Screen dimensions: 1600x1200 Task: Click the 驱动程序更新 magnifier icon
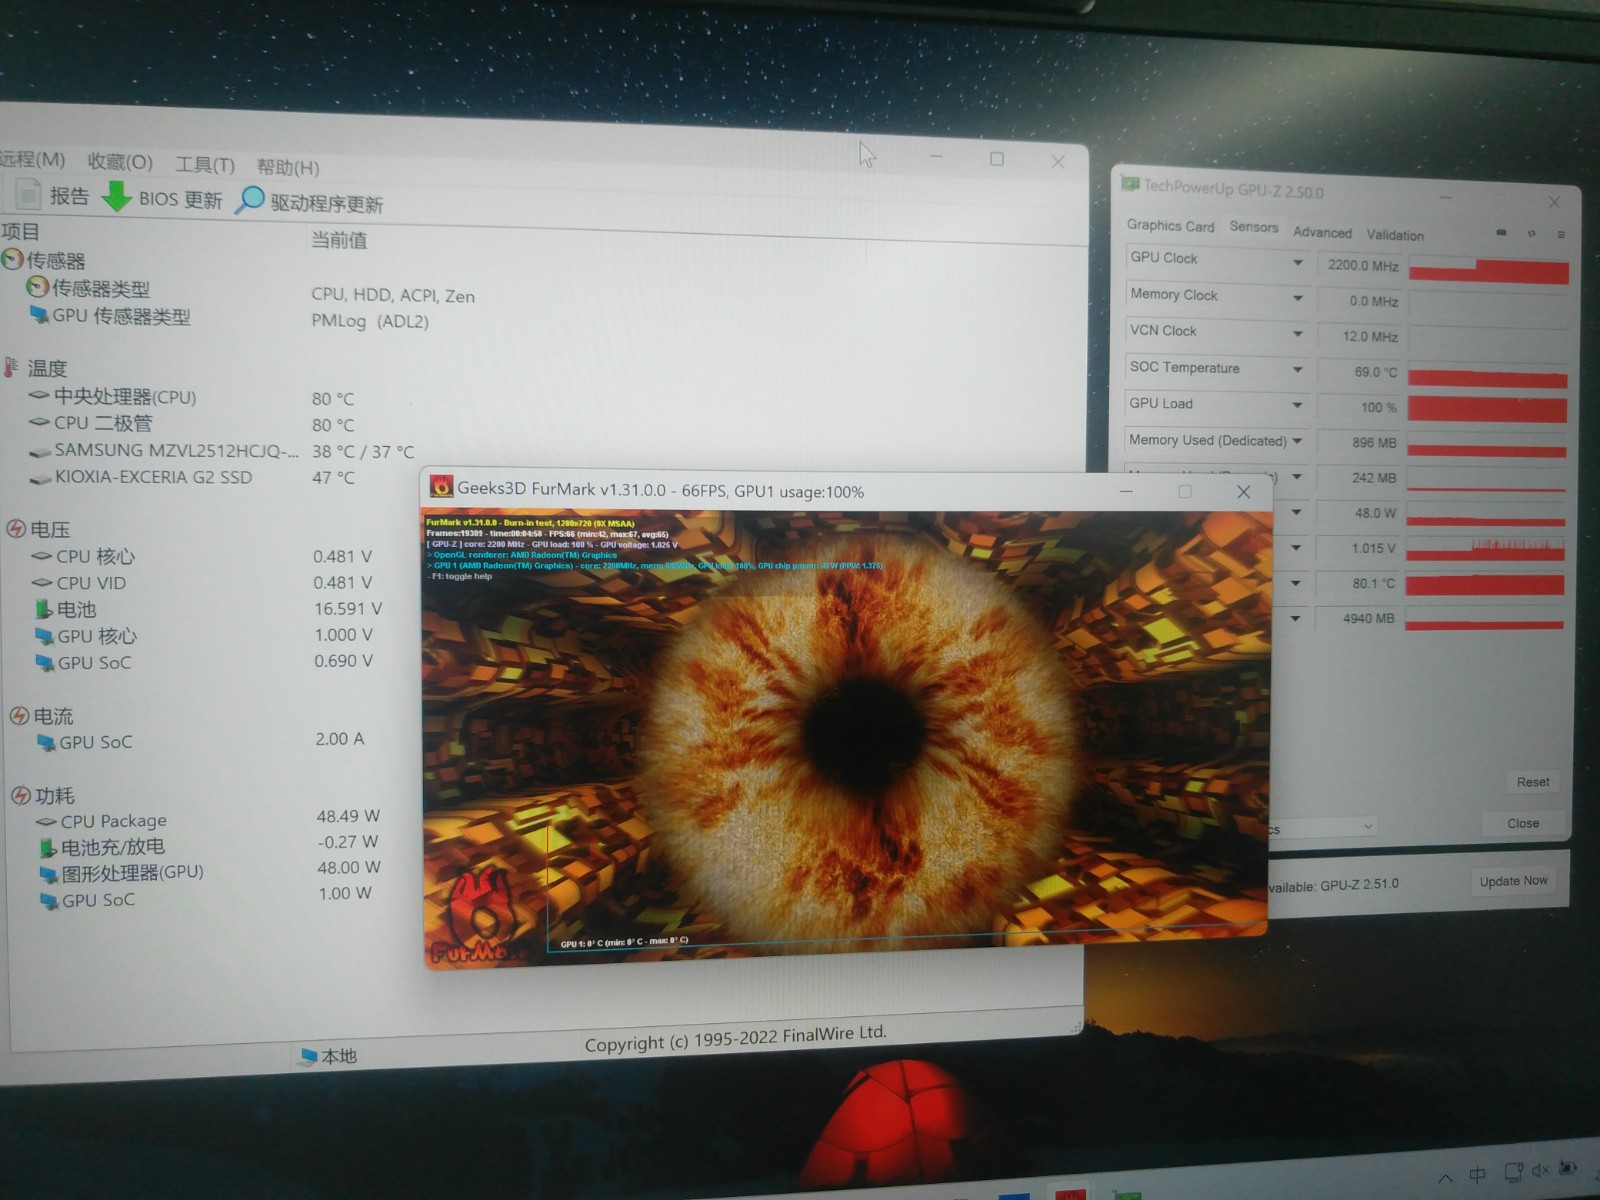point(250,200)
